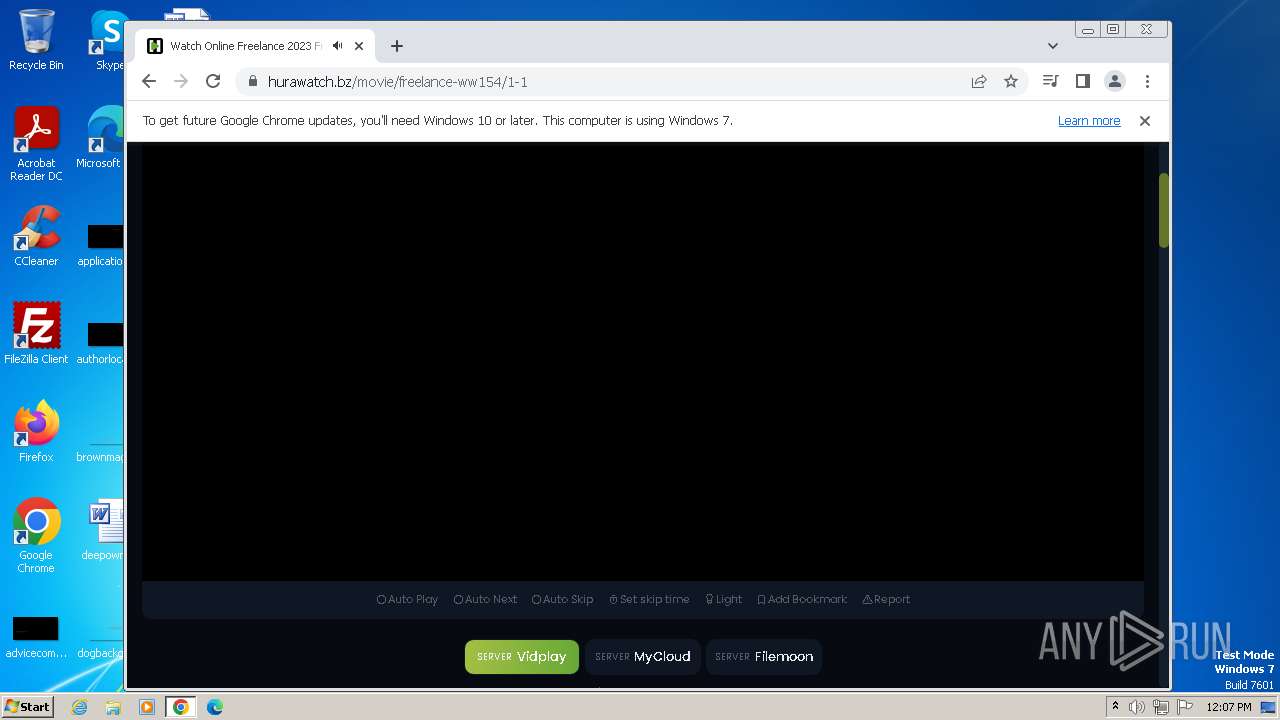This screenshot has width=1280, height=720.
Task: Open the Windows Start menu
Action: click(27, 707)
